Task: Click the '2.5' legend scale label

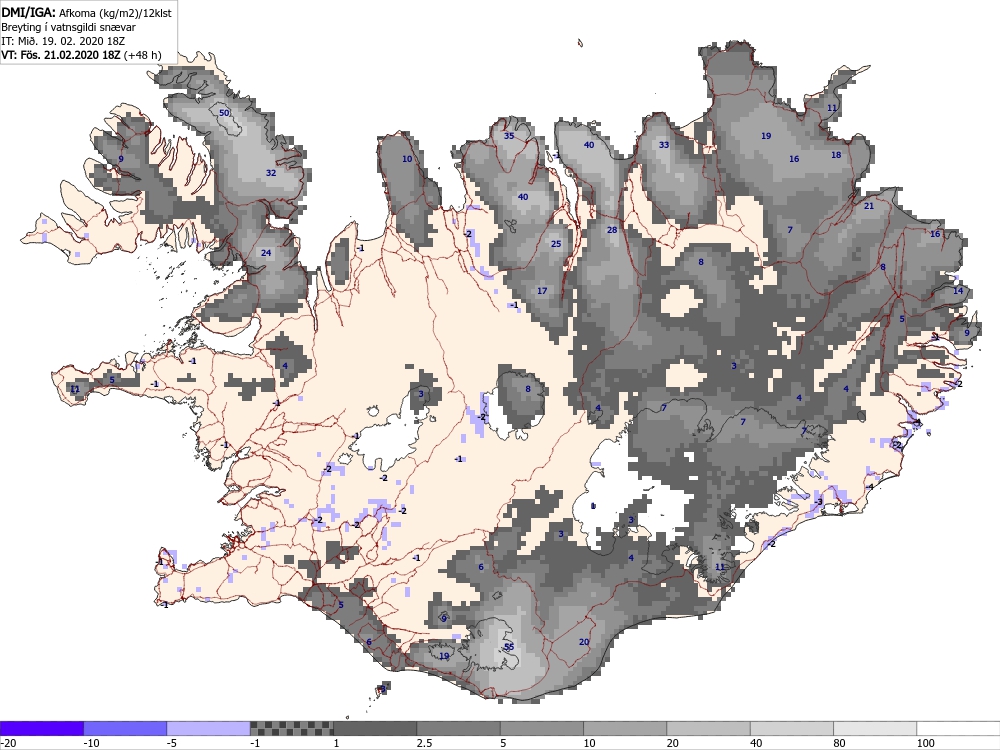Action: [424, 743]
